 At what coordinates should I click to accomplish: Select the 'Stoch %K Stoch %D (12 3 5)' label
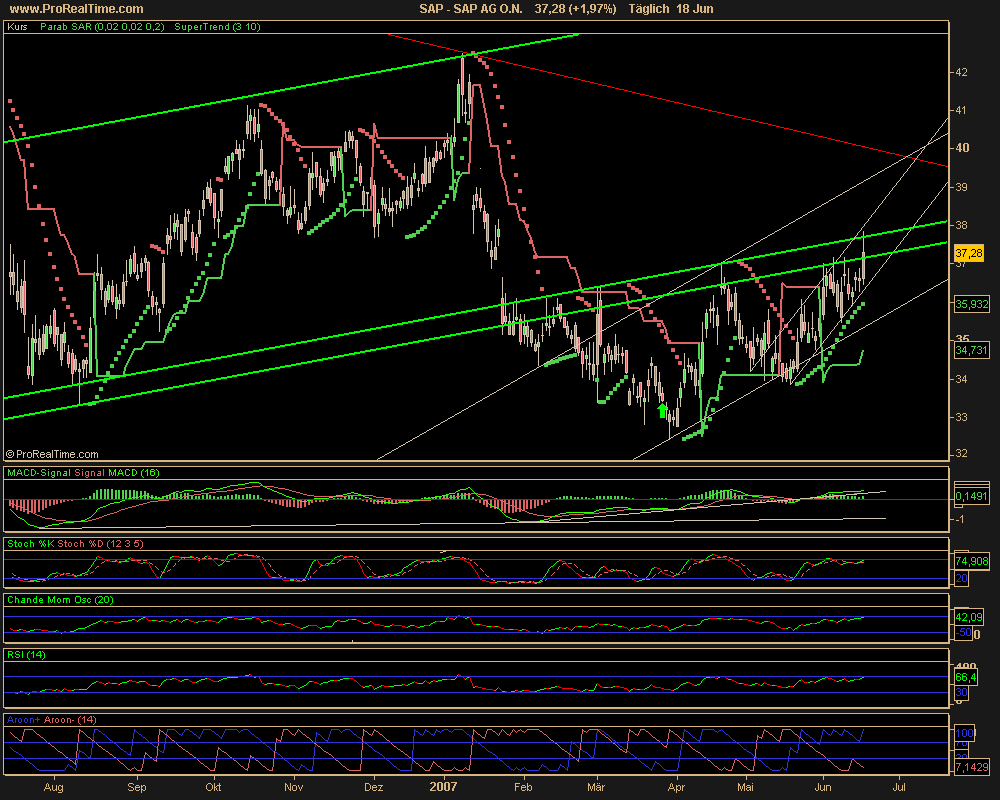[x=75, y=544]
